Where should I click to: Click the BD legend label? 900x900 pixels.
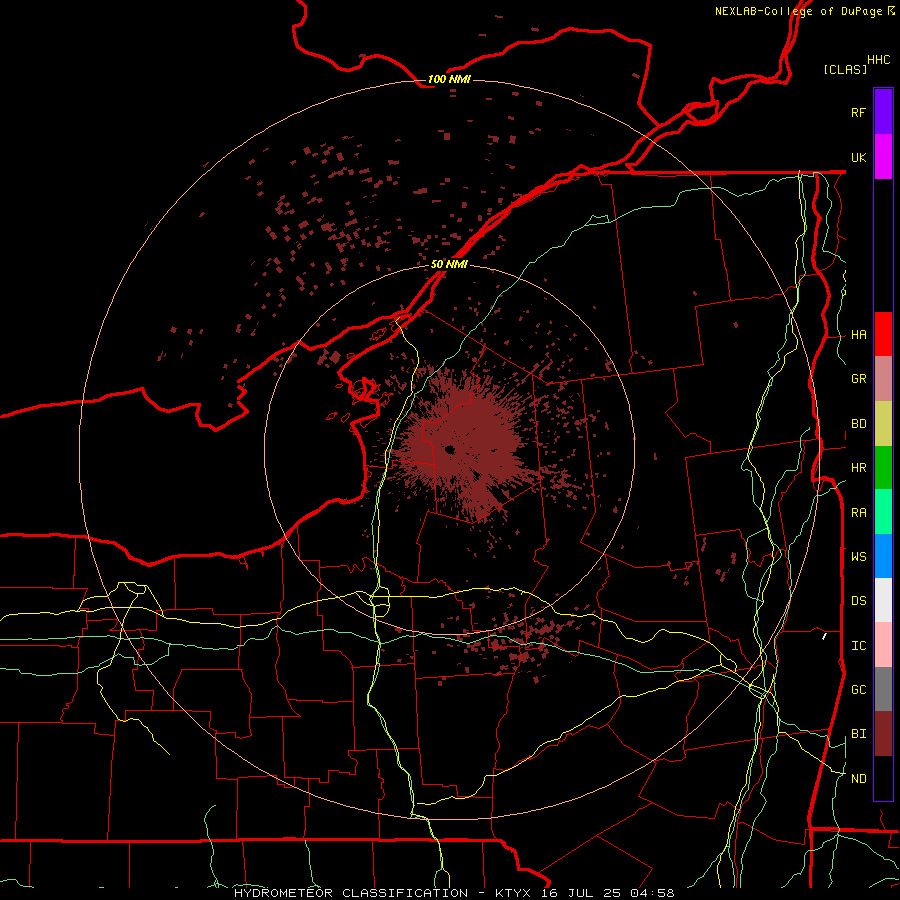(x=859, y=424)
